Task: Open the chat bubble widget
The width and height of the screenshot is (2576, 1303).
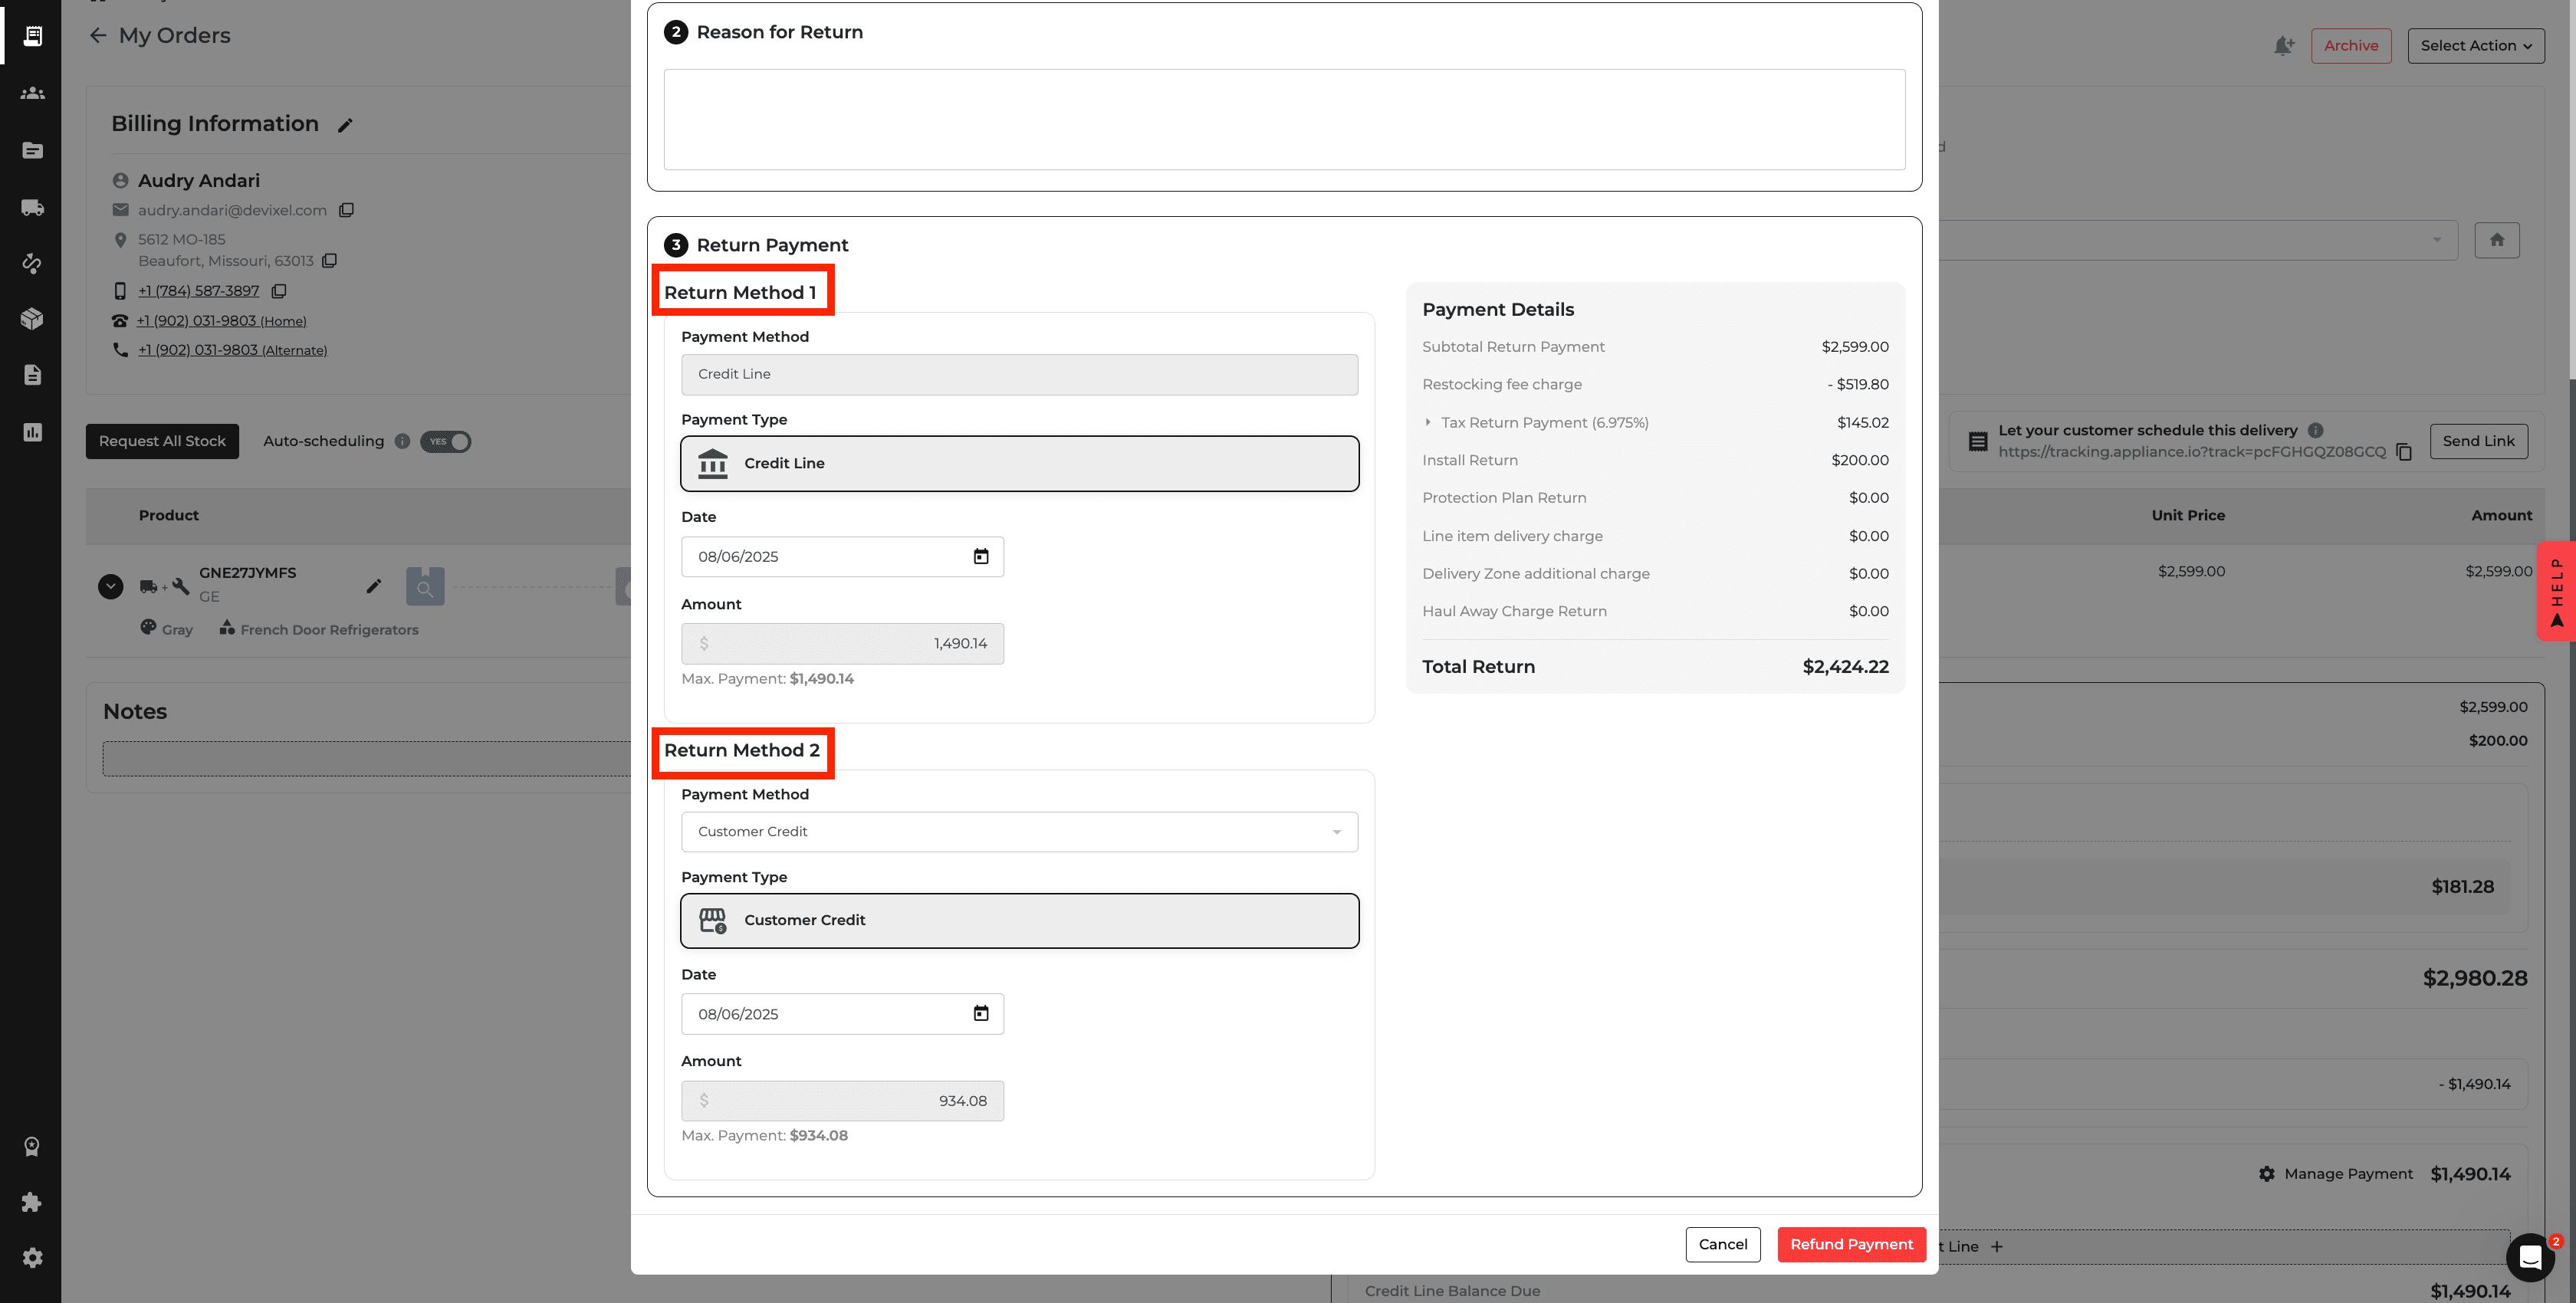Action: 2530,1257
